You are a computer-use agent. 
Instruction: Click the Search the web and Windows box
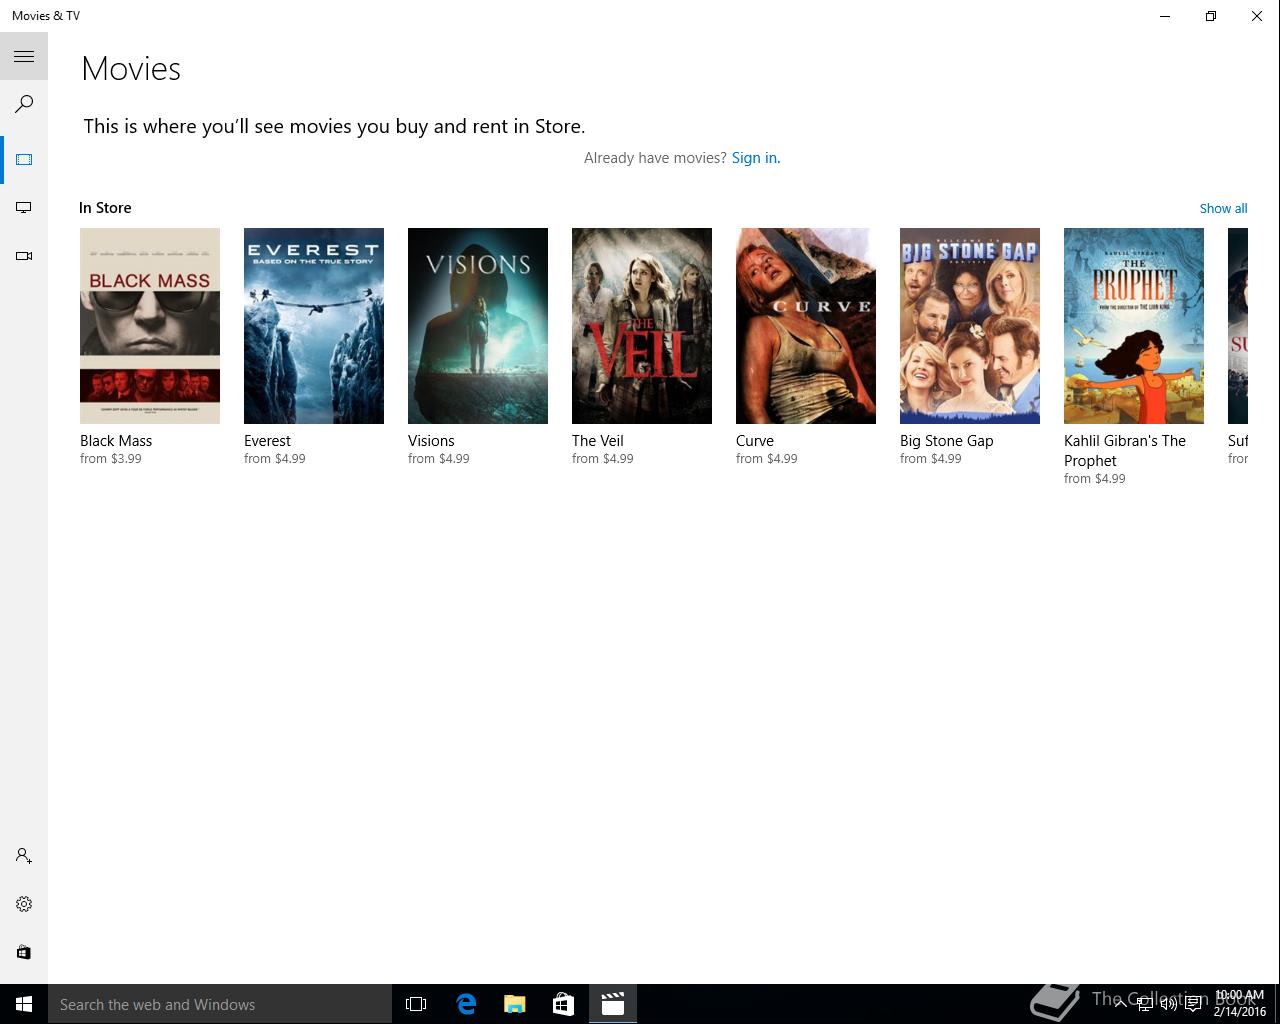(220, 1004)
